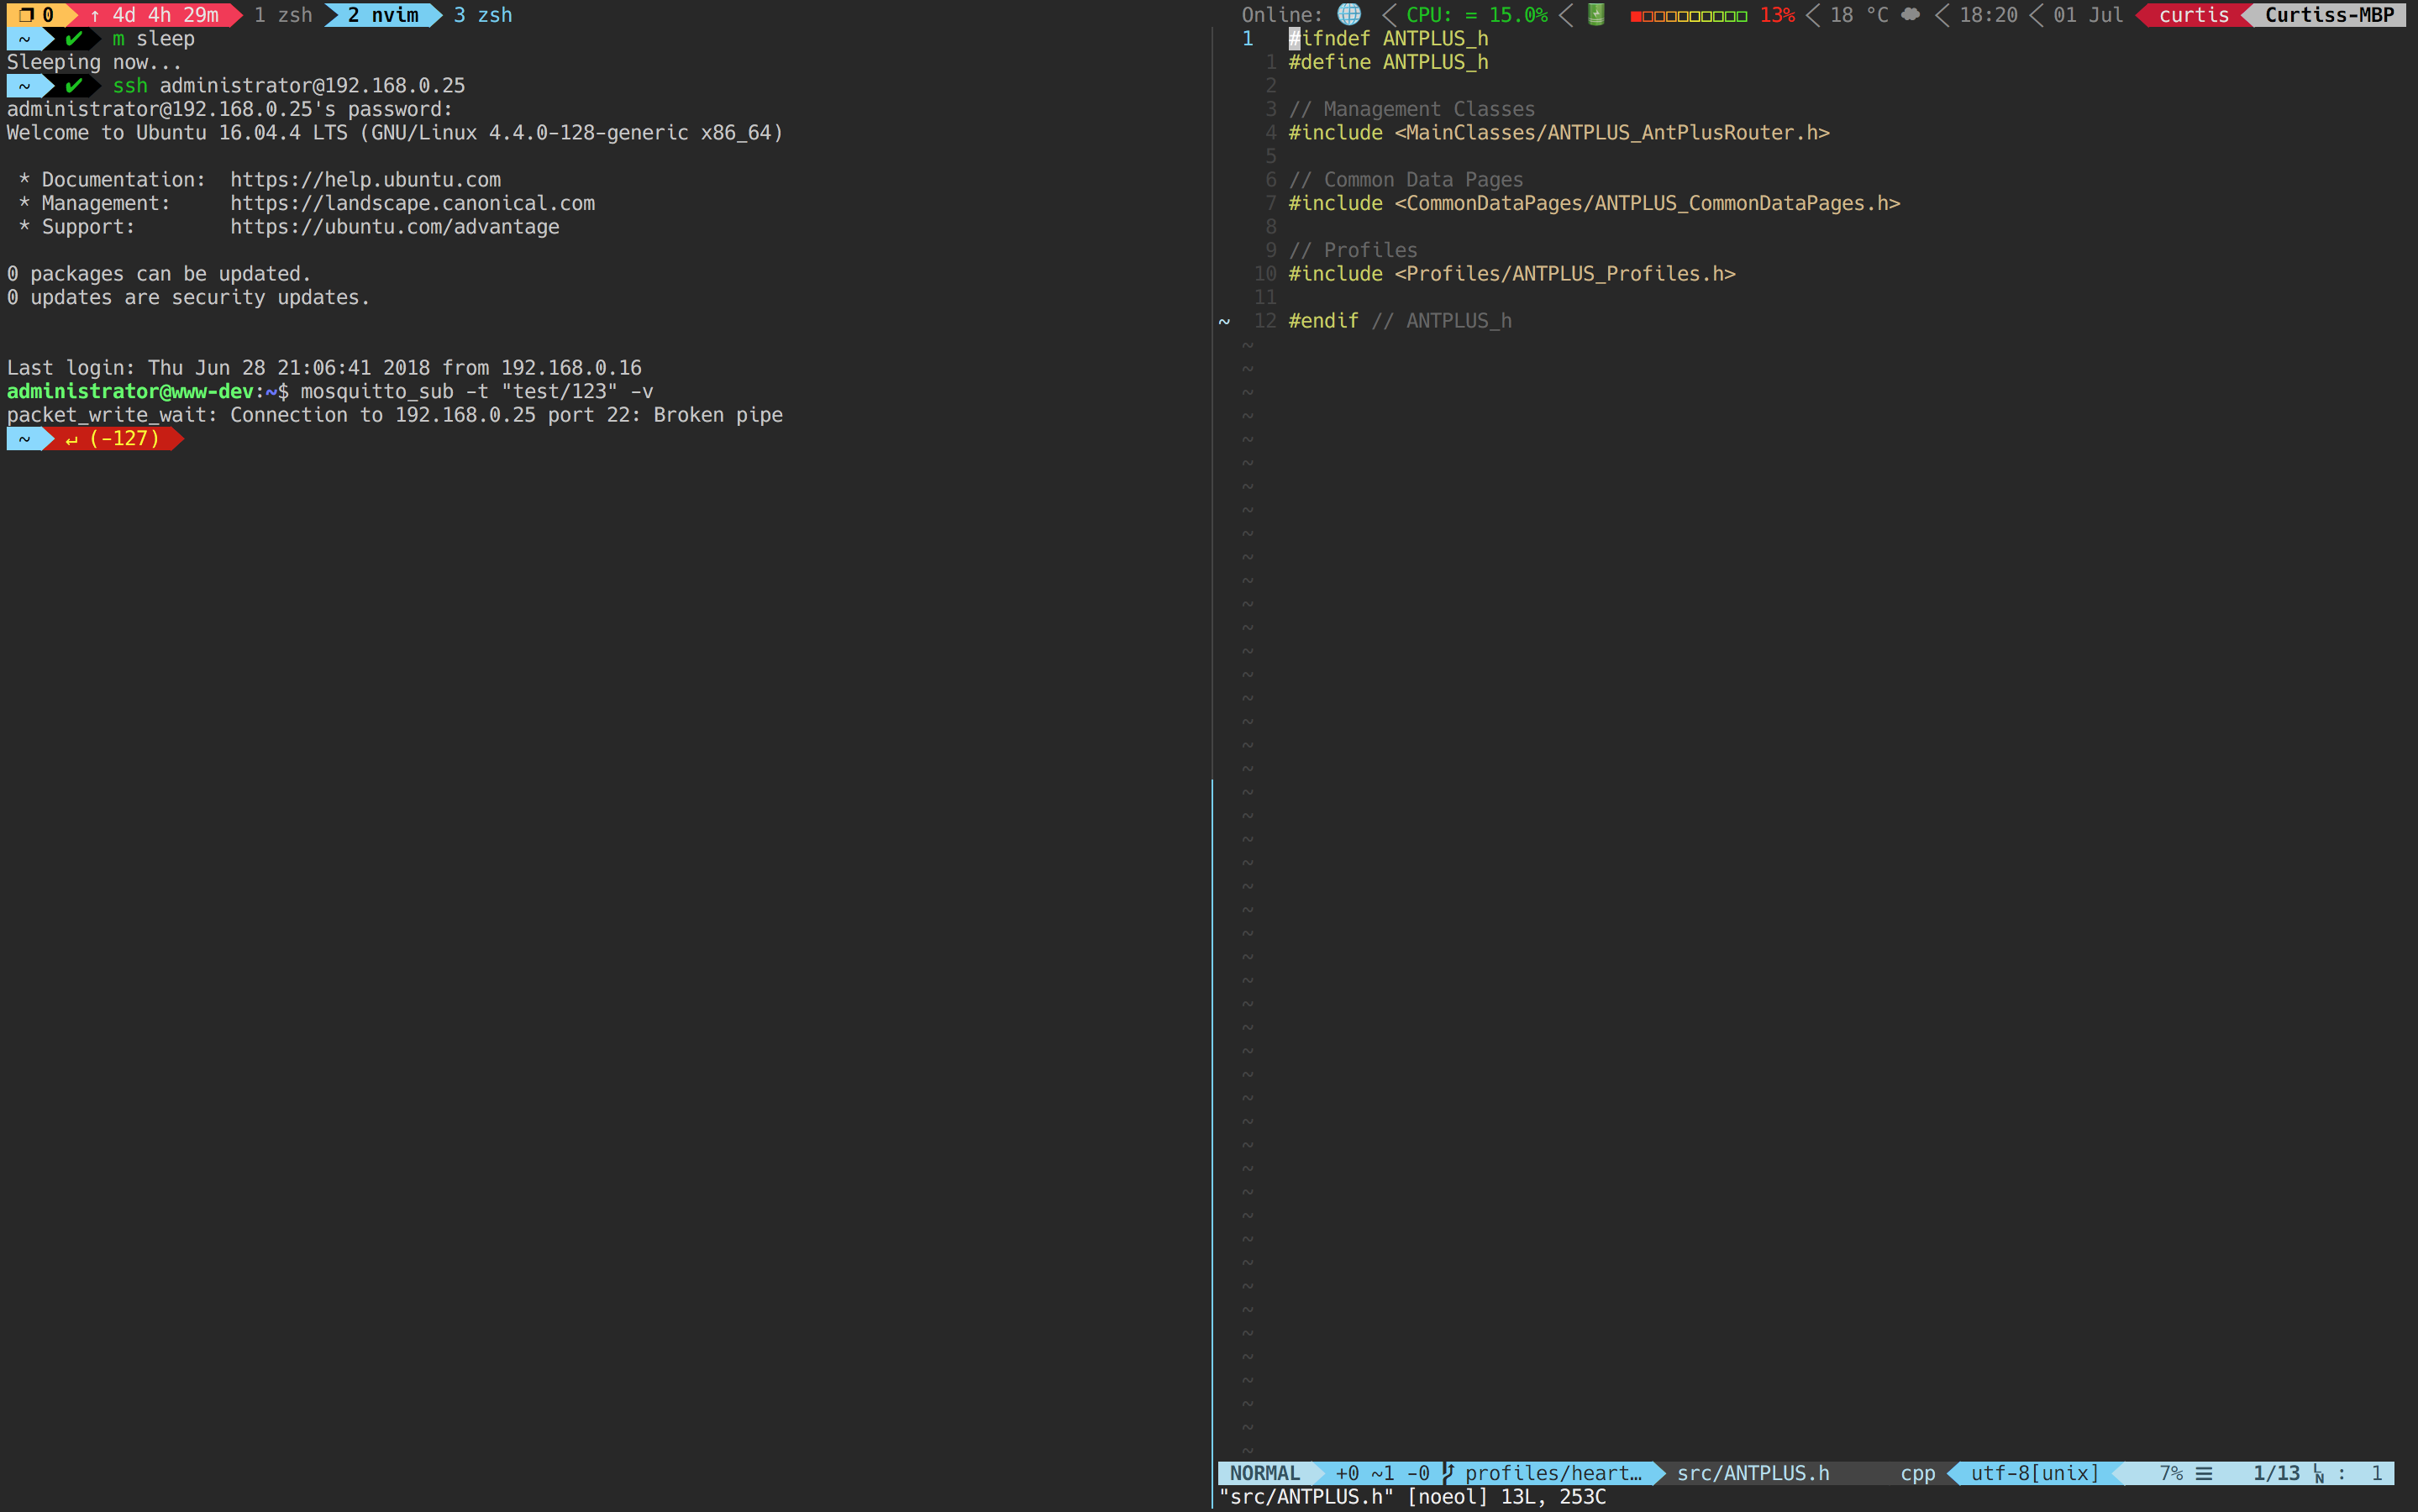This screenshot has width=2418, height=1512.
Task: Click the tmux session 0 icon
Action: pos(26,15)
